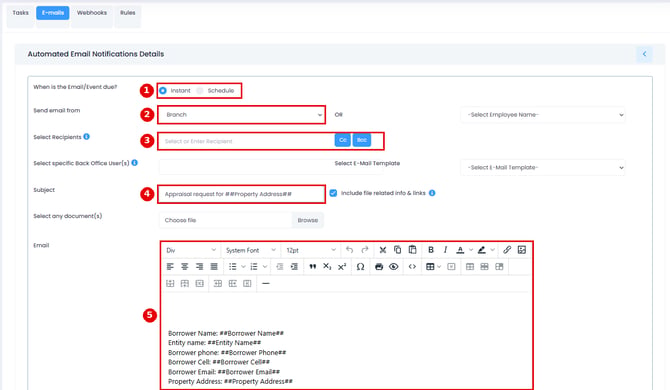Screen dimensions: 670x390
Task: Insert an image into the email body
Action: coord(522,250)
